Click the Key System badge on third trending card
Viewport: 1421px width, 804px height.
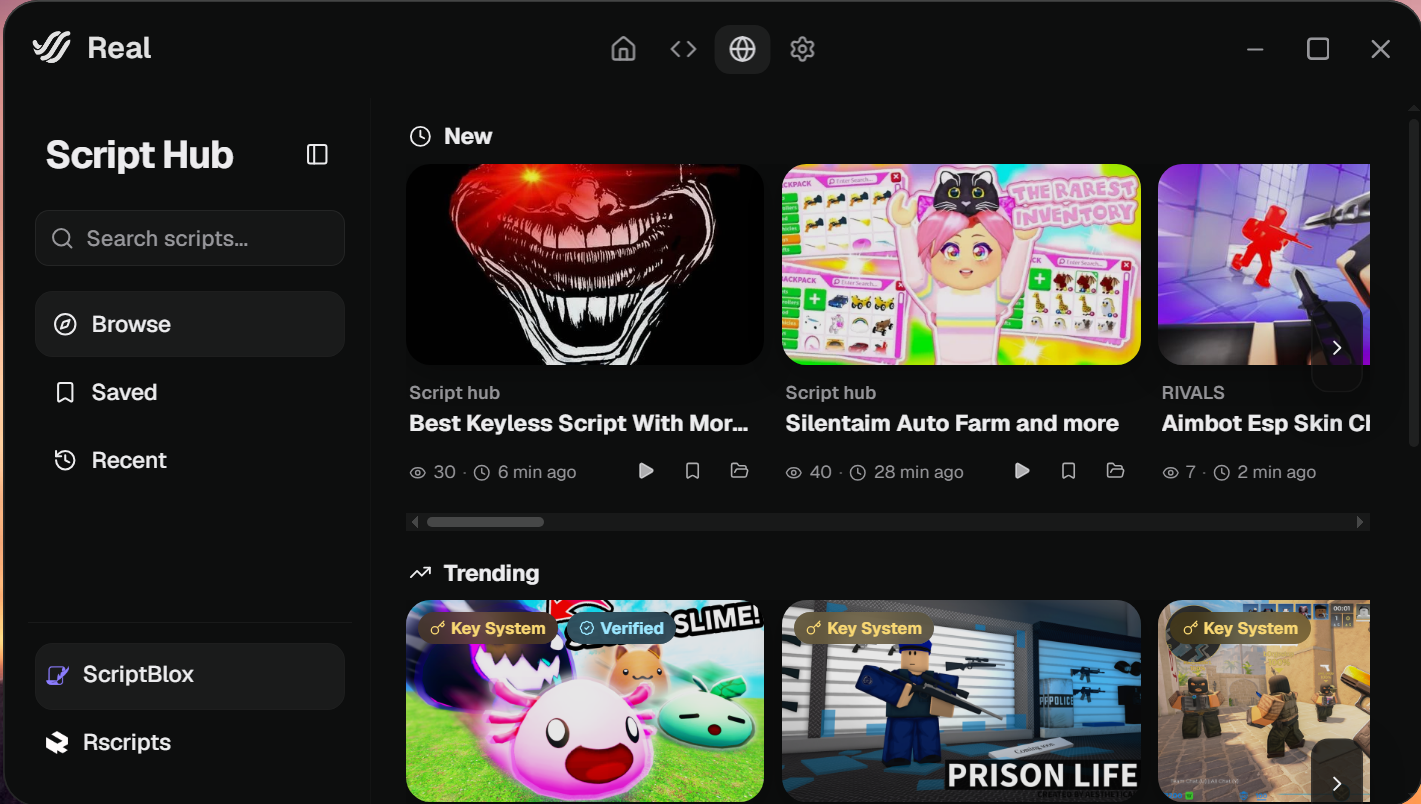(1240, 628)
